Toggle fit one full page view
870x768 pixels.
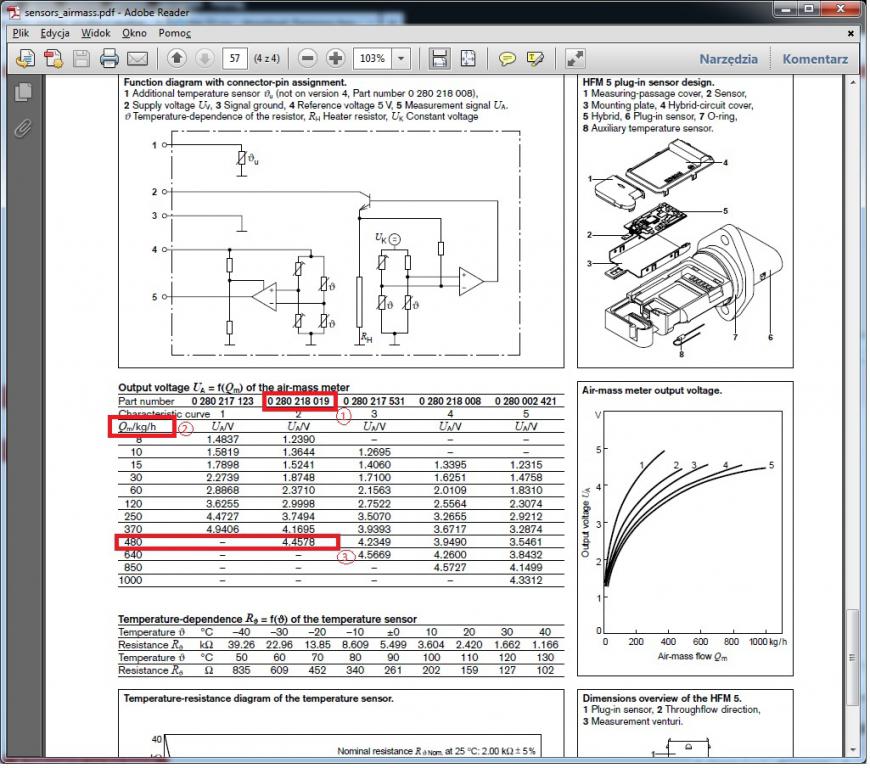[467, 59]
